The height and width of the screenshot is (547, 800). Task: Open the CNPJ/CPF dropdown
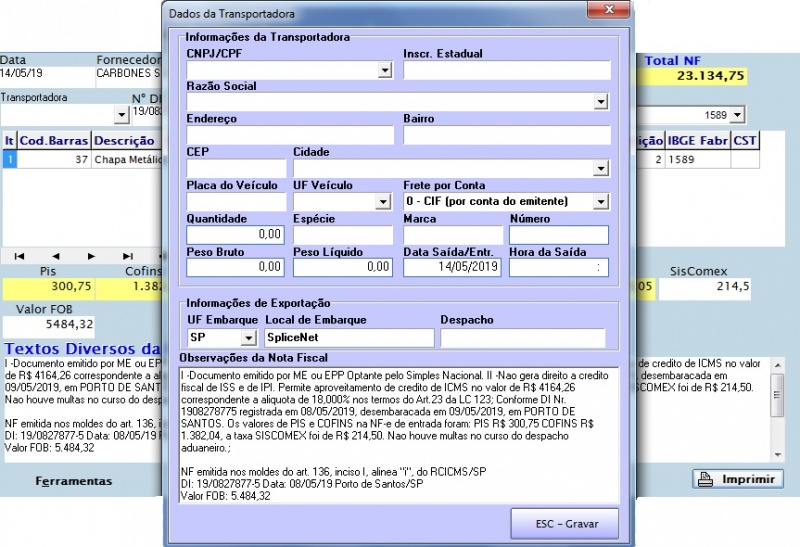[x=385, y=70]
